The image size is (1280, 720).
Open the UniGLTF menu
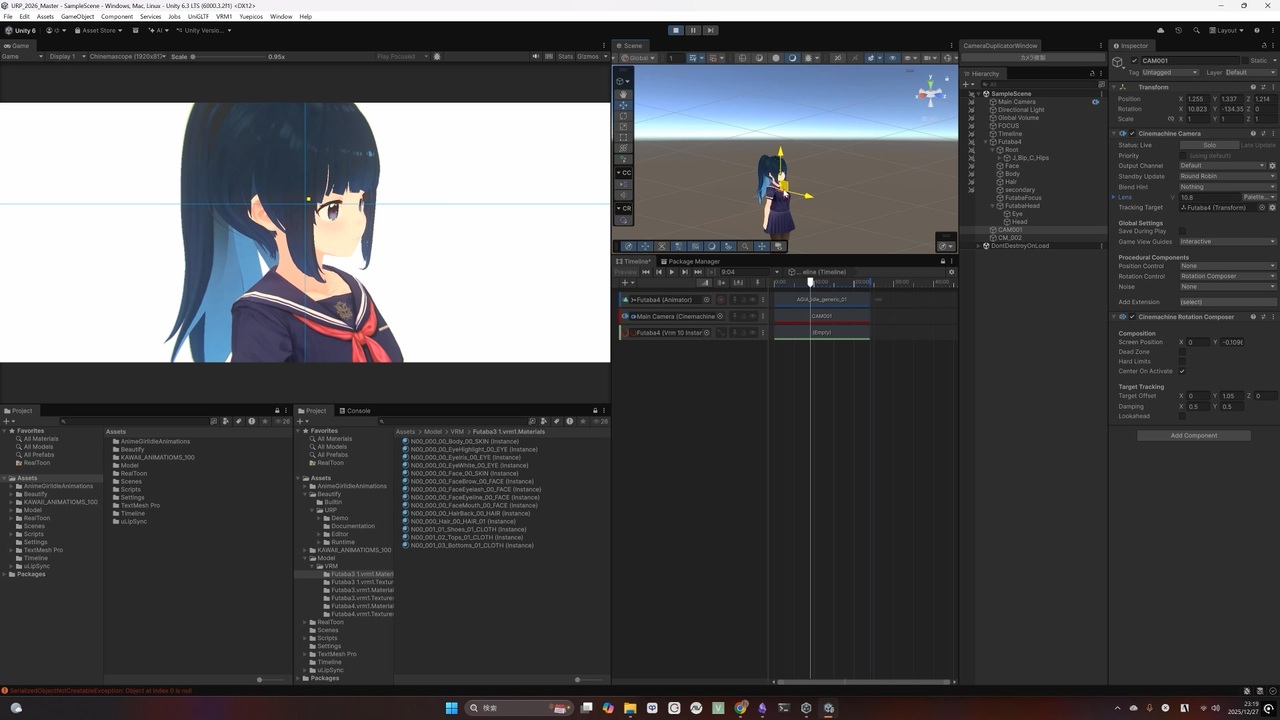tap(198, 17)
